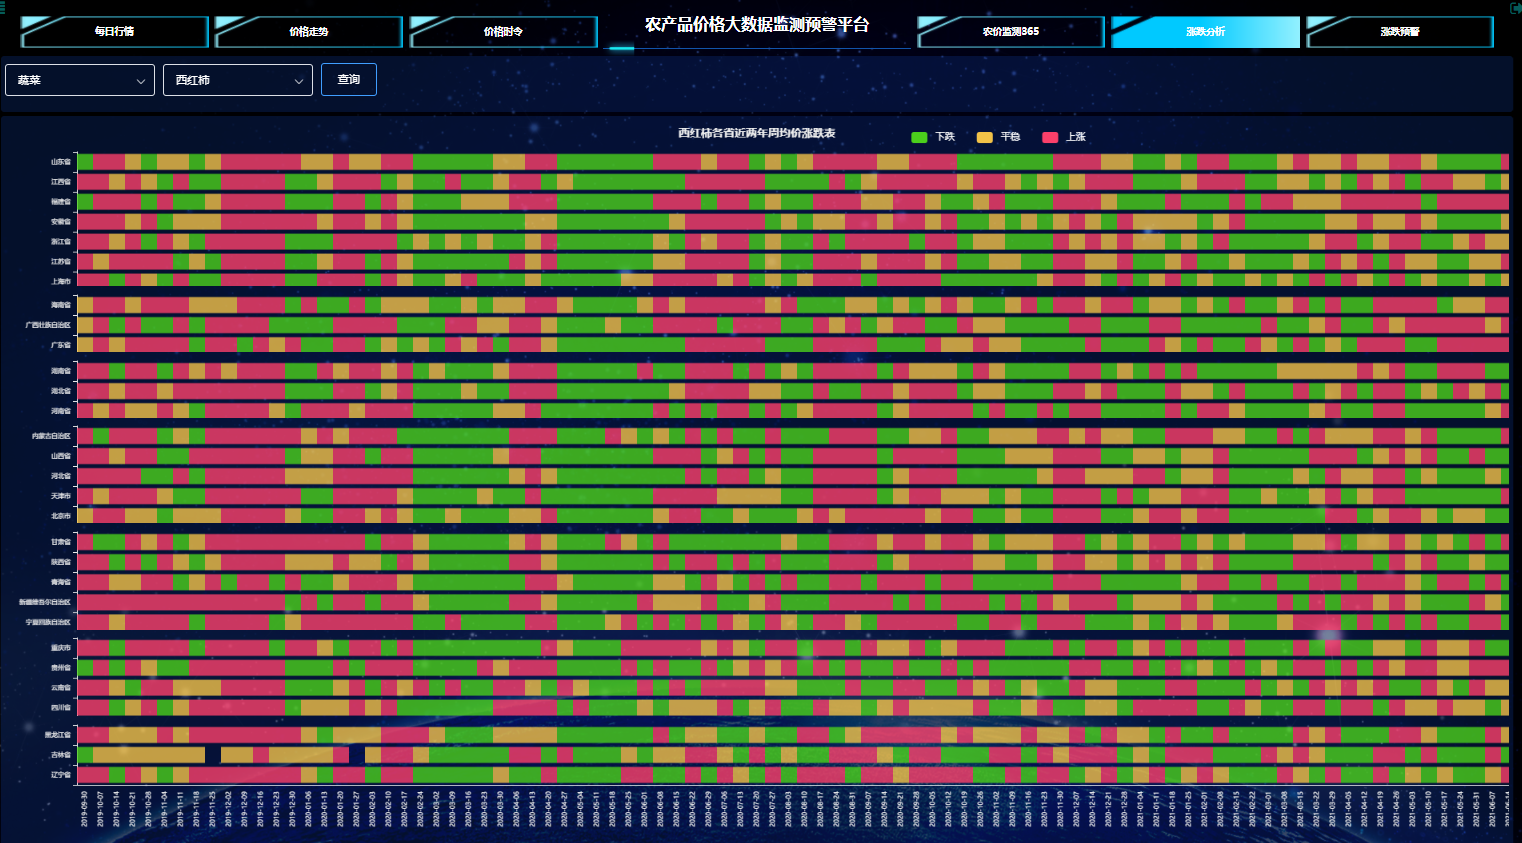Click the 2019-09-30 date axis label
This screenshot has width=1522, height=843.
click(85, 808)
